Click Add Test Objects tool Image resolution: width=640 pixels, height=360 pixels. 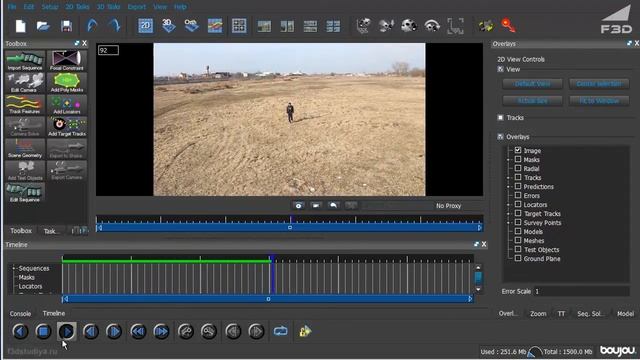pos(25,171)
